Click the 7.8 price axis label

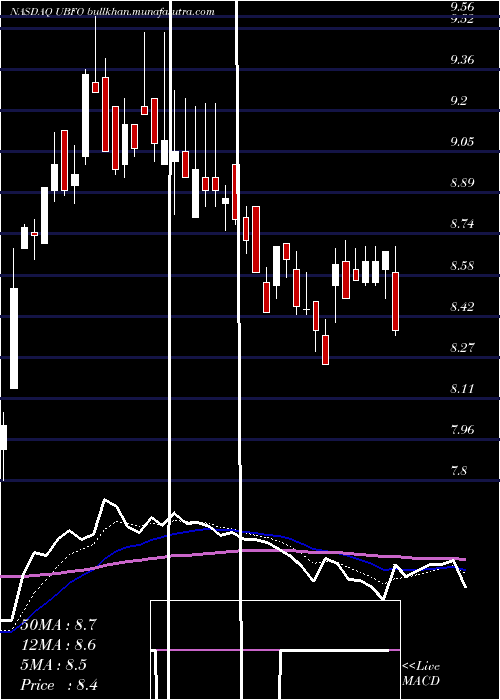(459, 471)
